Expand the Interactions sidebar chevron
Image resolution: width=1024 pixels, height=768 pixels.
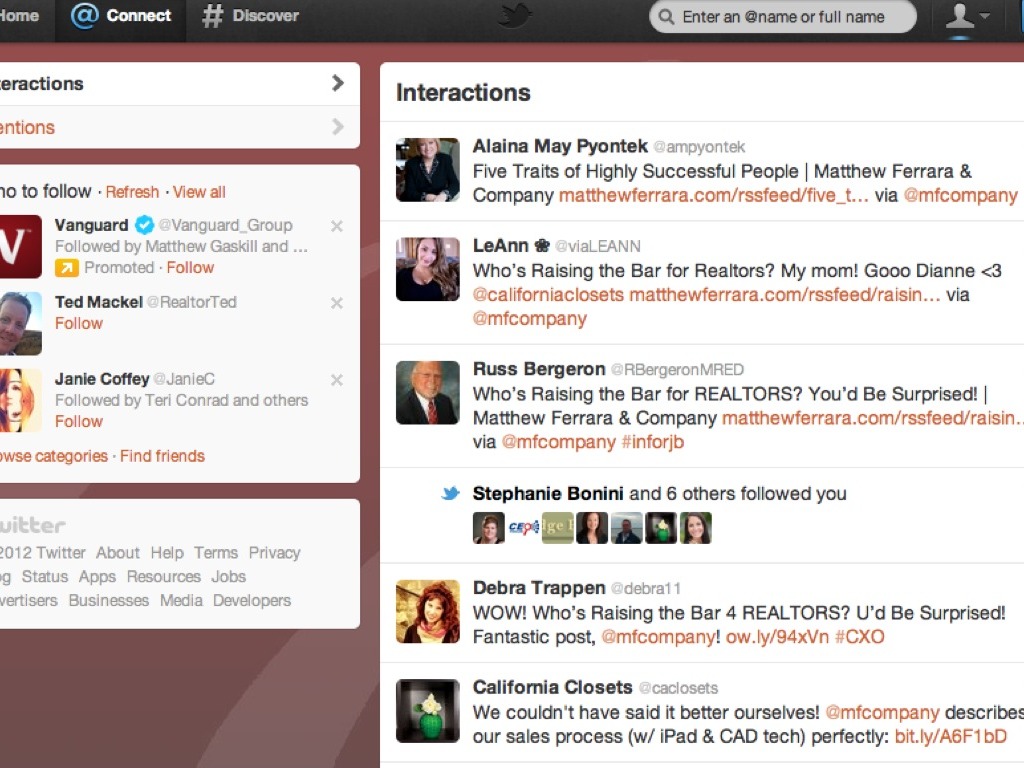[x=337, y=84]
